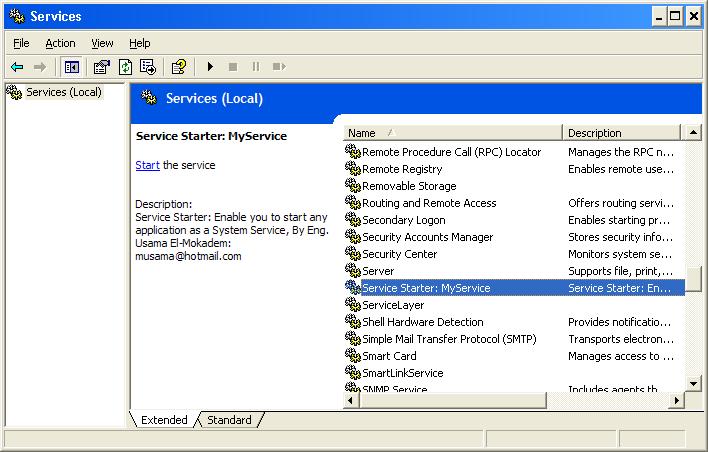Toggle the Show/Hide Console Tree icon
The image size is (708, 452).
click(x=72, y=67)
